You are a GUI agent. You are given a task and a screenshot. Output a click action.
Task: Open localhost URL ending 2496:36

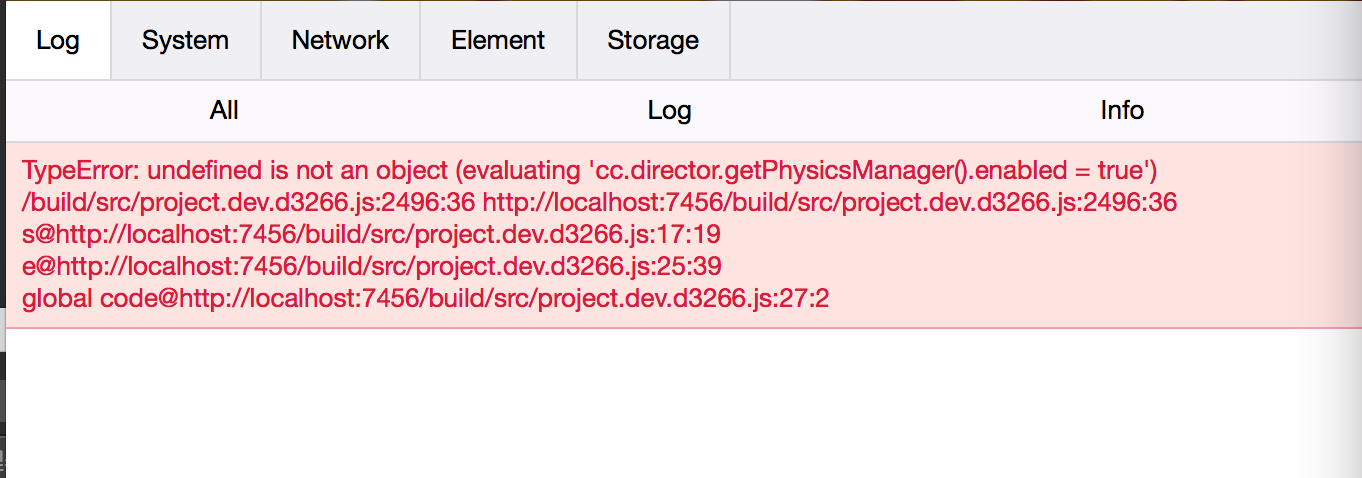coord(829,203)
